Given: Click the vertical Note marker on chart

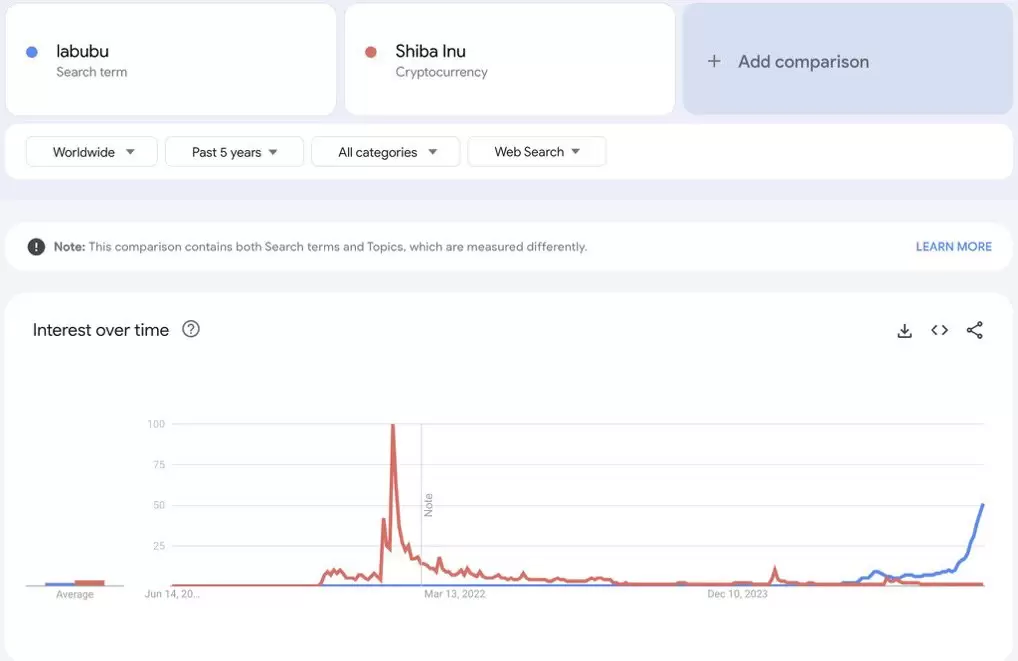Looking at the screenshot, I should pyautogui.click(x=428, y=505).
